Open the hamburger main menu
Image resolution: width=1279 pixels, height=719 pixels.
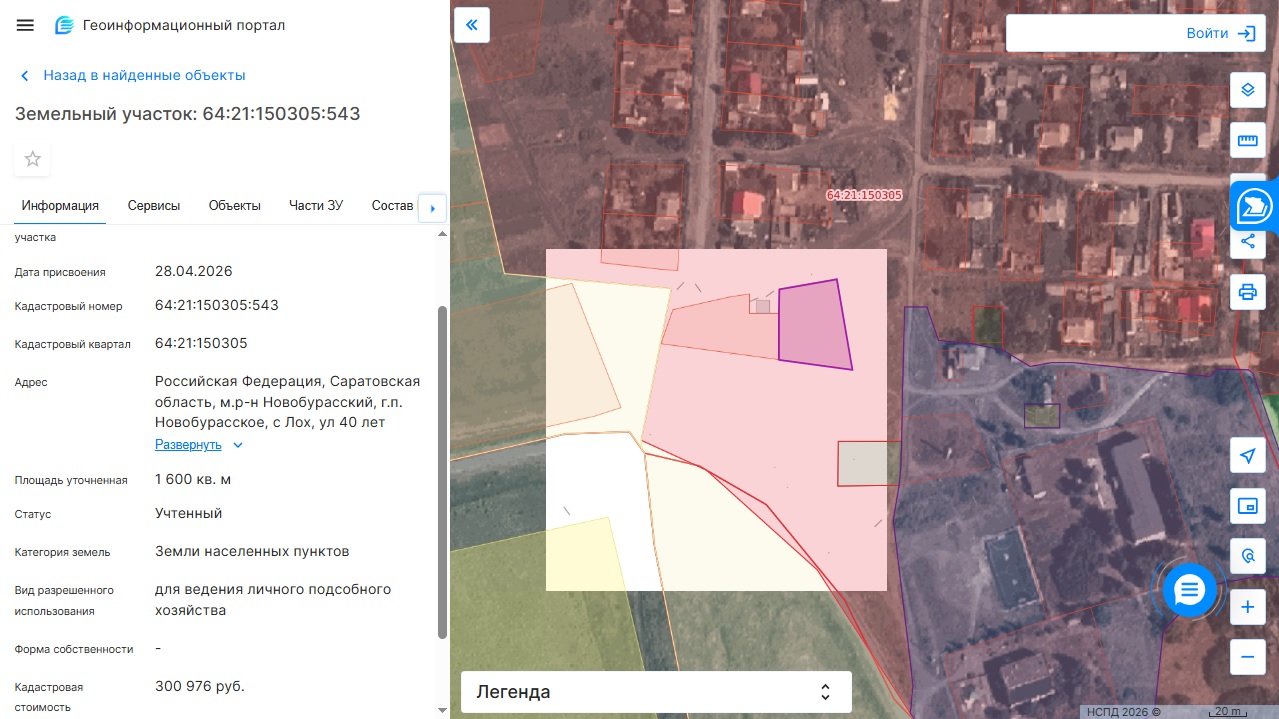tap(25, 25)
